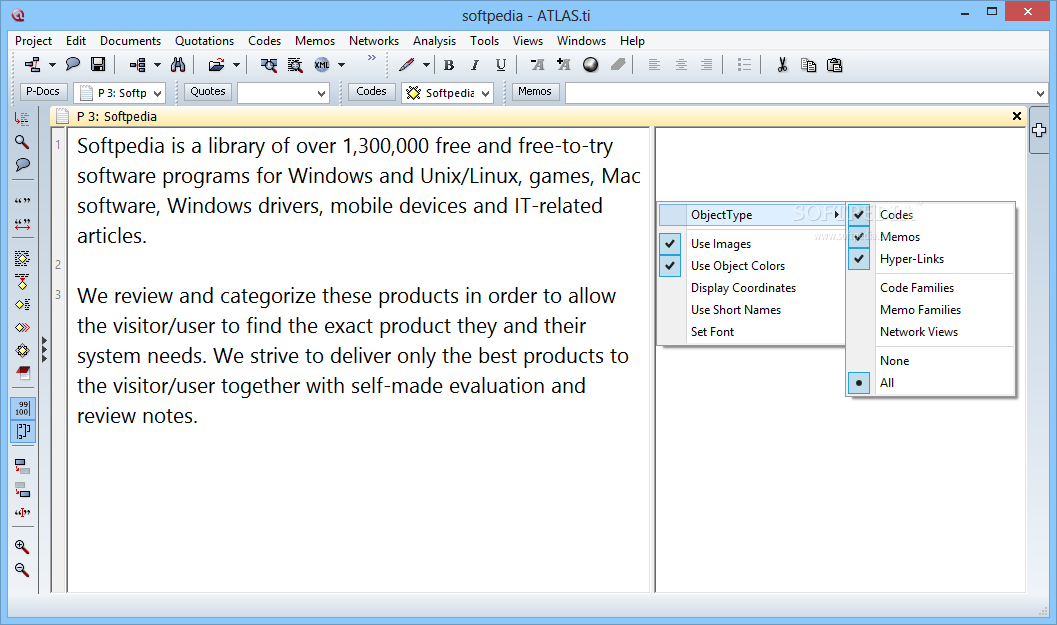Viewport: 1057px width, 625px height.
Task: Click the object crawler magnifier icon
Action: click(x=295, y=65)
